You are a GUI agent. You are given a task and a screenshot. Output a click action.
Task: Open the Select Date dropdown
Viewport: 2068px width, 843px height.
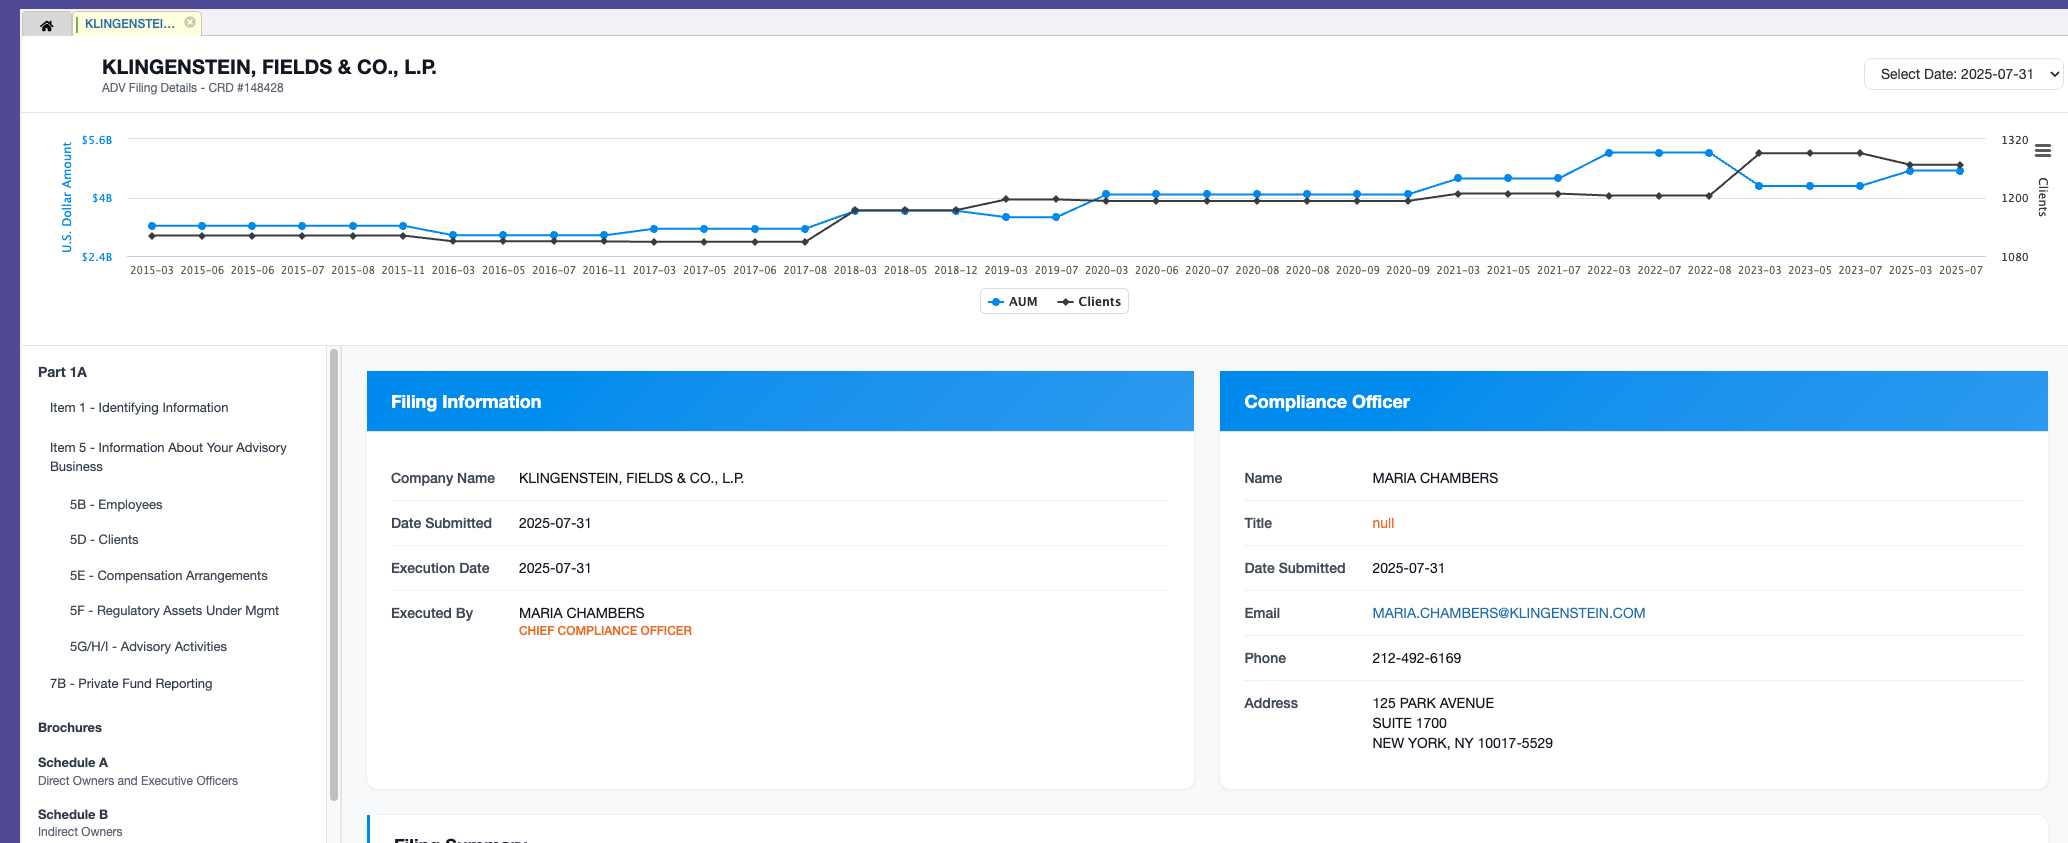tap(1962, 74)
